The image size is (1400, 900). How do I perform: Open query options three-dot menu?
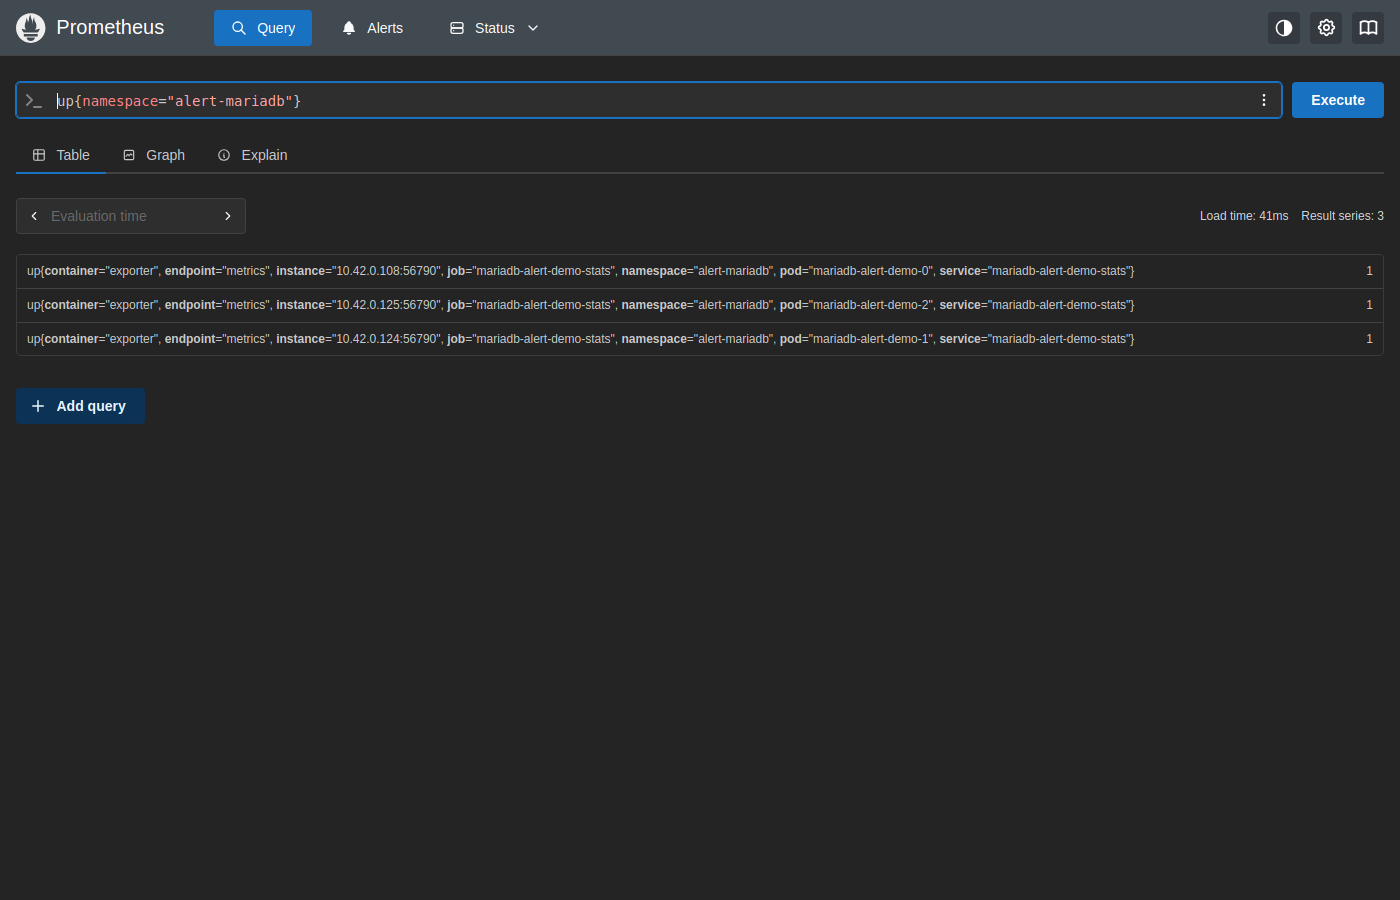pyautogui.click(x=1264, y=100)
